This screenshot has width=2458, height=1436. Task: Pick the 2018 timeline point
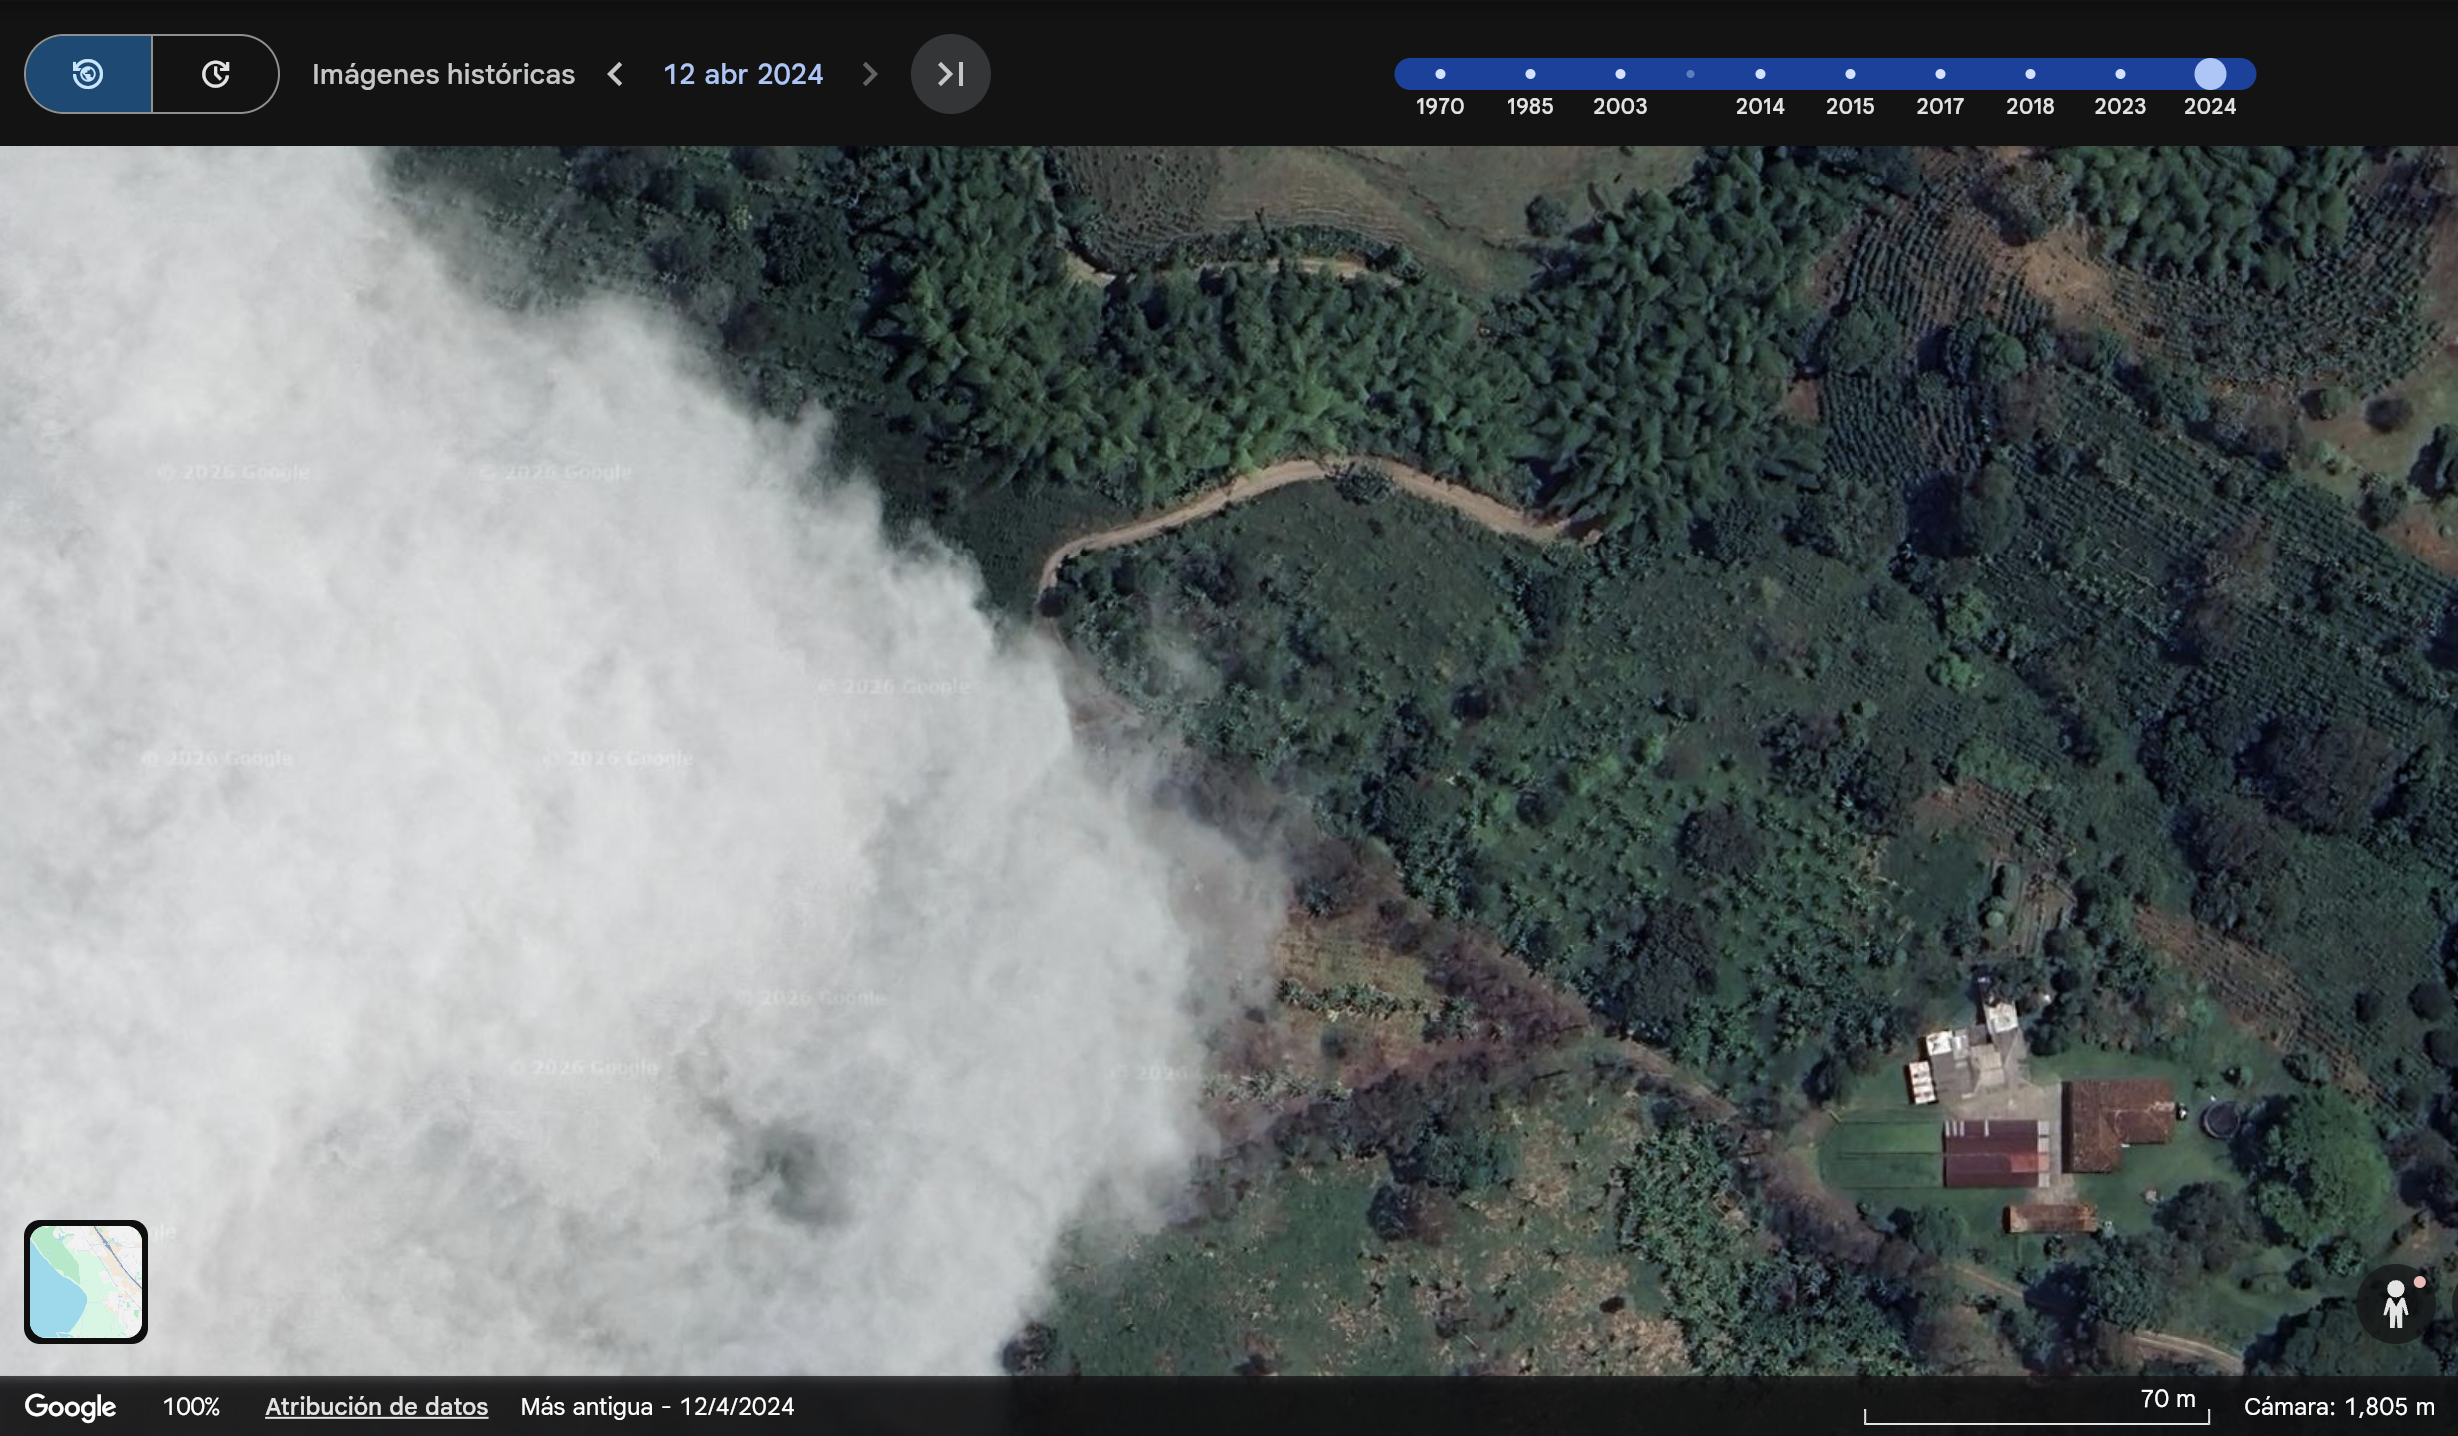tap(2030, 74)
